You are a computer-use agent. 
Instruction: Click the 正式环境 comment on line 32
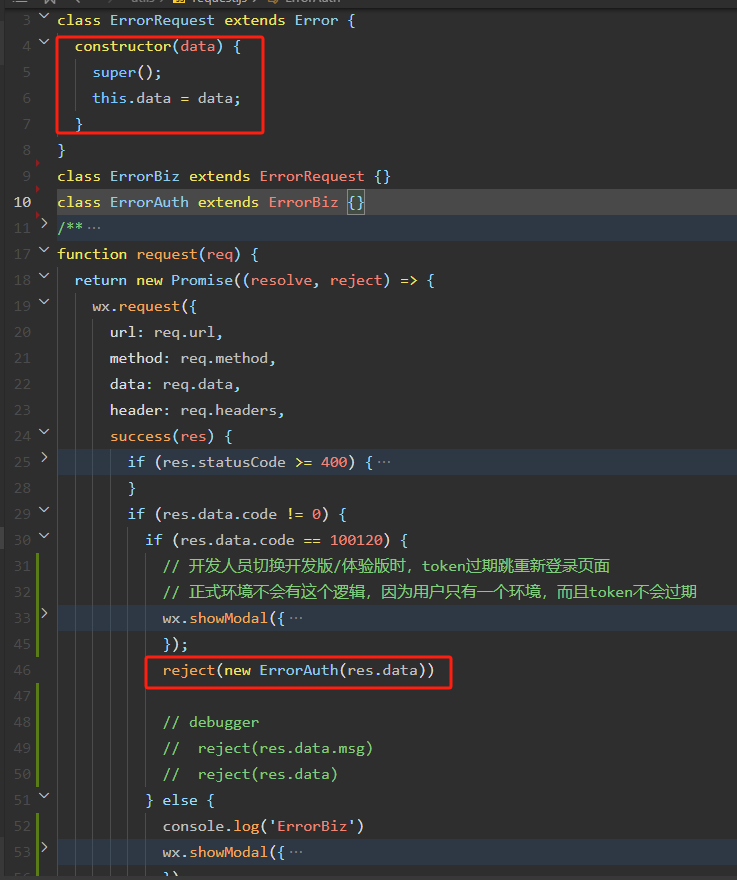click(x=429, y=592)
